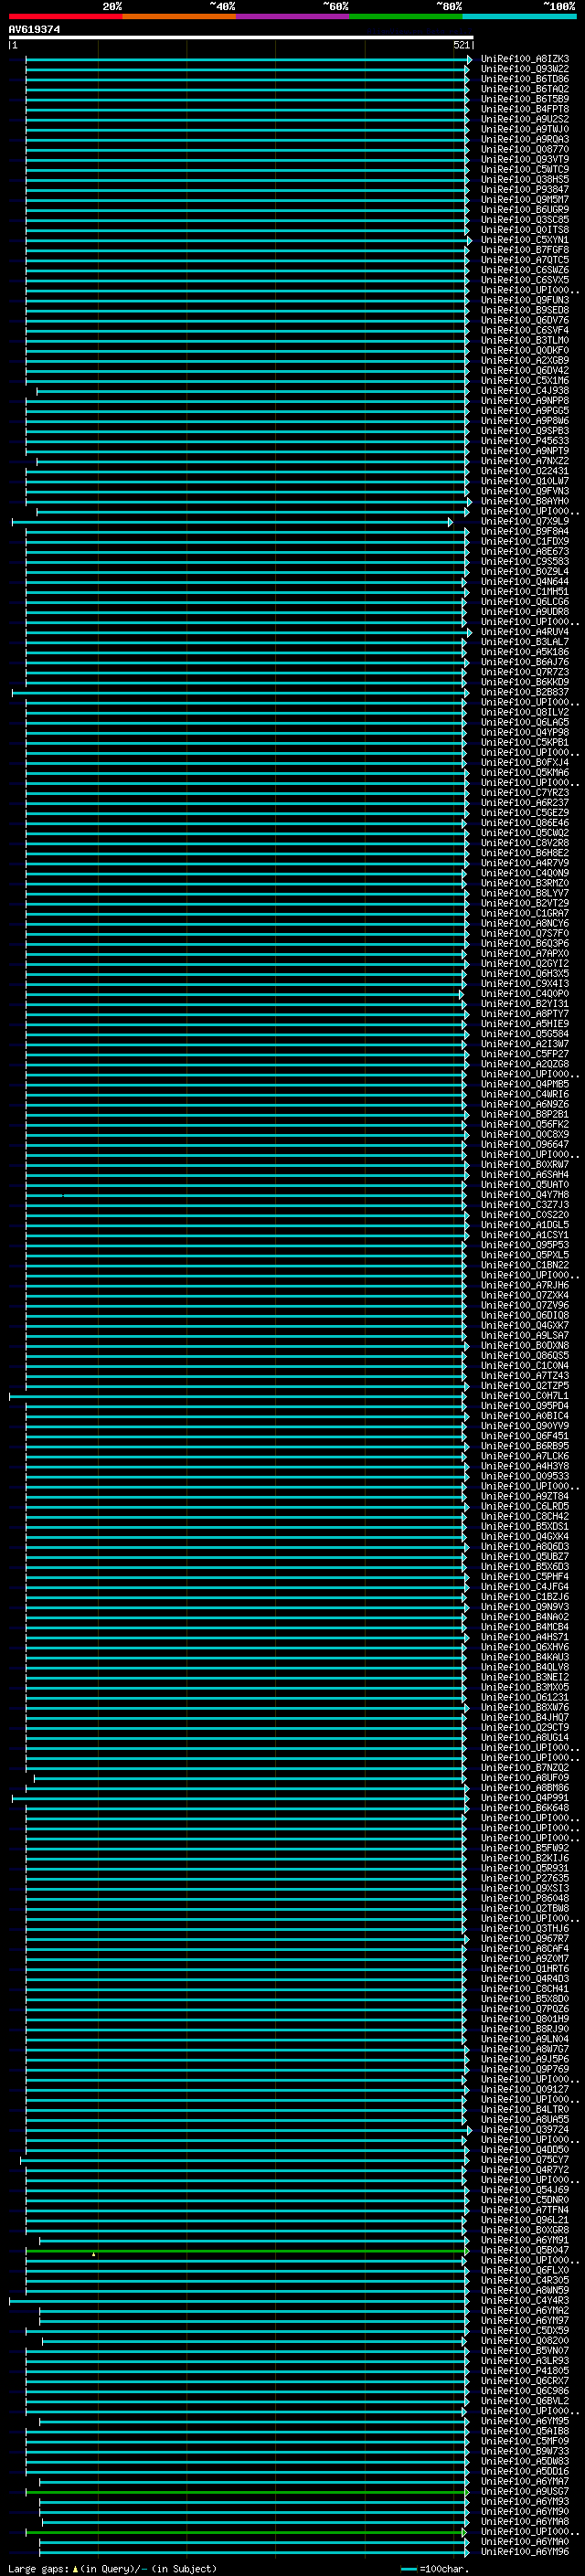Select hit UniRef100_A9USG7
The height and width of the screenshot is (2576, 585).
point(525,2491)
